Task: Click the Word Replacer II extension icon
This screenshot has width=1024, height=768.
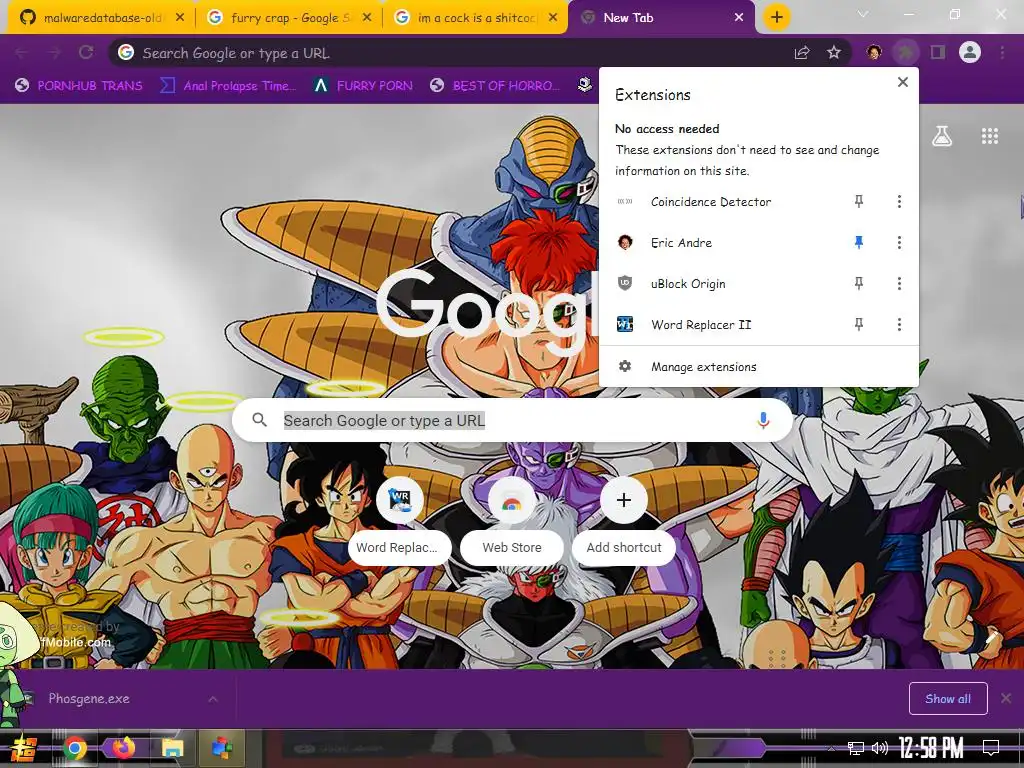Action: pos(625,325)
